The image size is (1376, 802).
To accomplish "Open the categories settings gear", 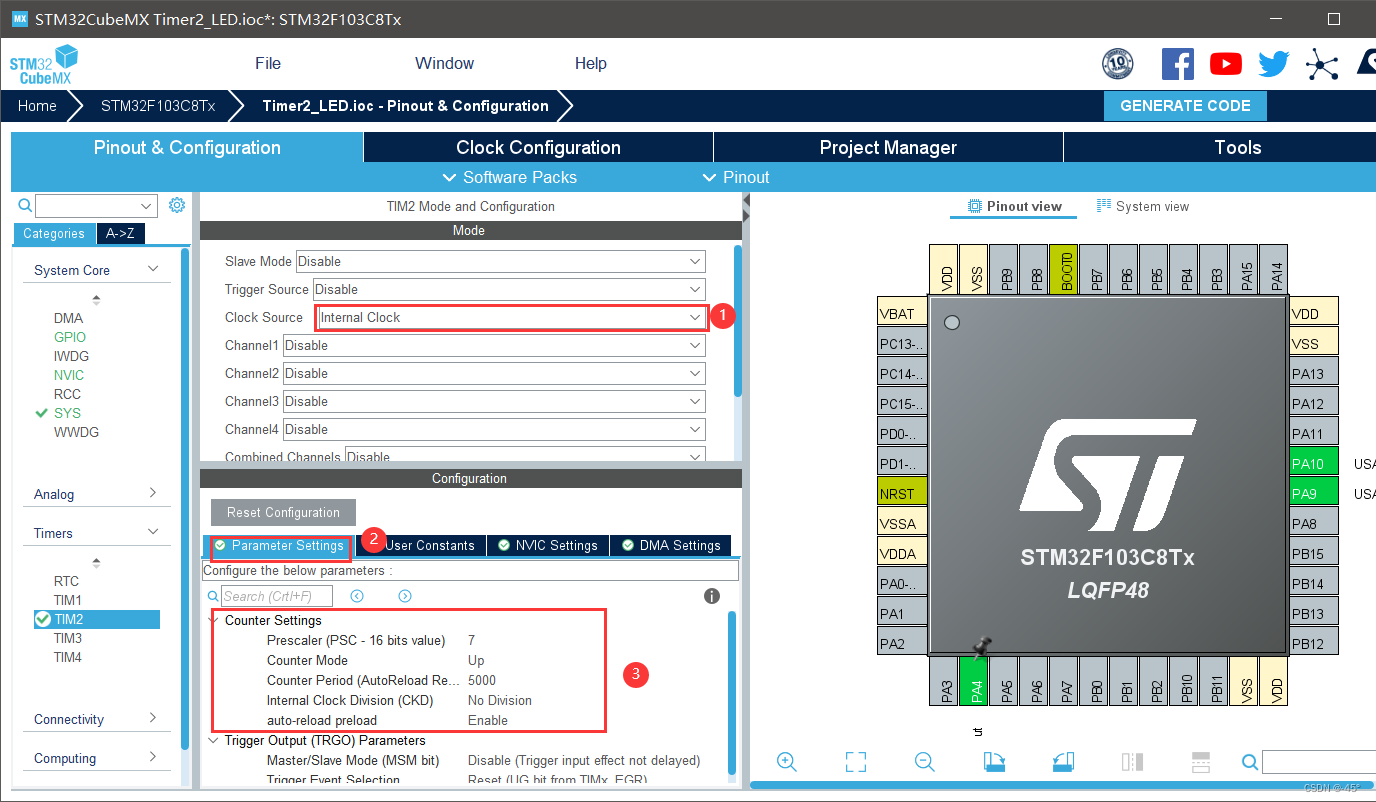I will coord(177,205).
